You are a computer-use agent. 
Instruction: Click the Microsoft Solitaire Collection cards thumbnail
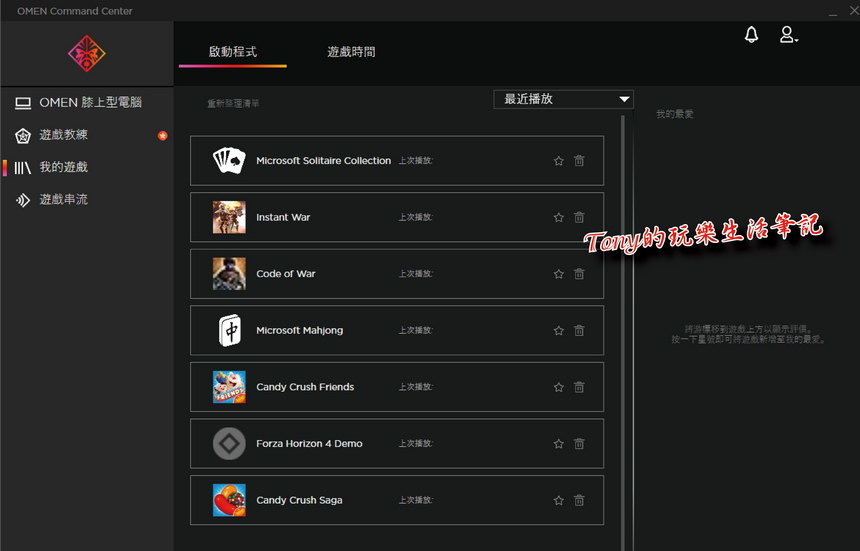point(229,161)
